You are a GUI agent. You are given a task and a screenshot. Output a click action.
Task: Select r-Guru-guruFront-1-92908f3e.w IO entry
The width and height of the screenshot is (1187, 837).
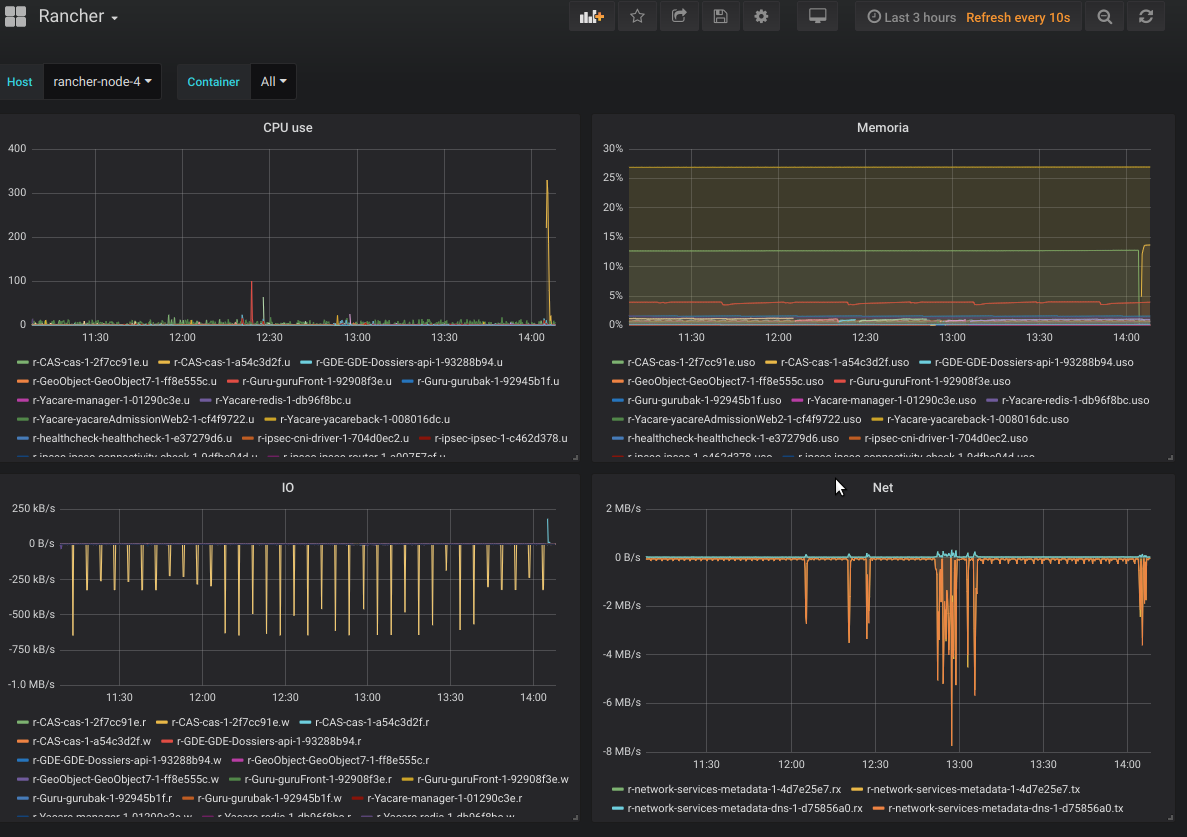493,779
